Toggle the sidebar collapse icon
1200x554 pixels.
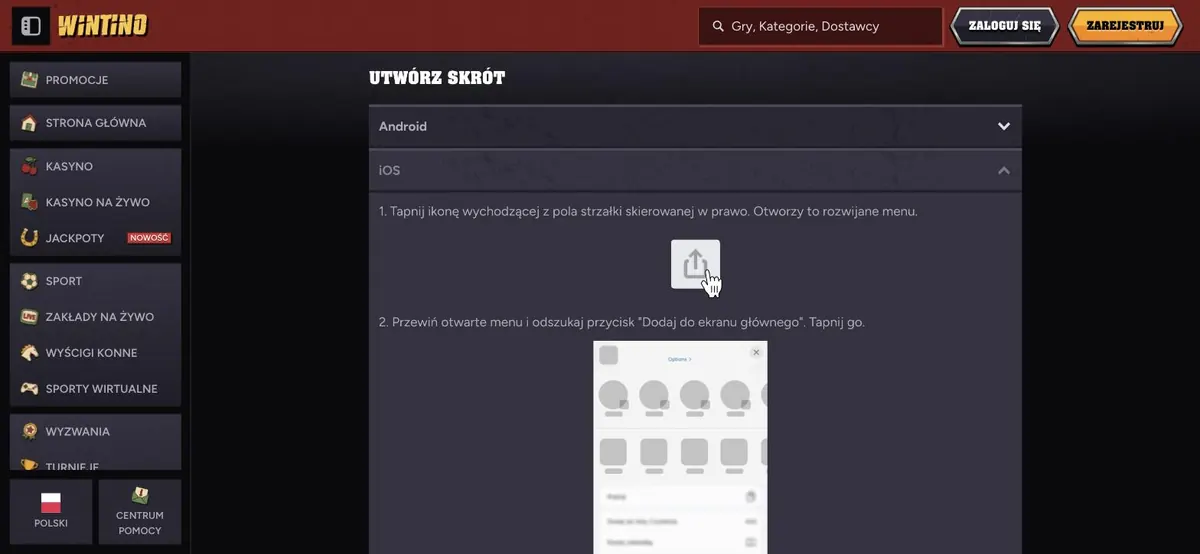point(31,26)
